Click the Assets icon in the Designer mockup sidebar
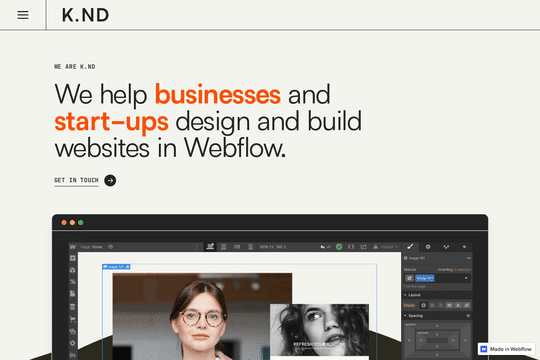Image resolution: width=540 pixels, height=360 pixels. pyautogui.click(x=73, y=331)
